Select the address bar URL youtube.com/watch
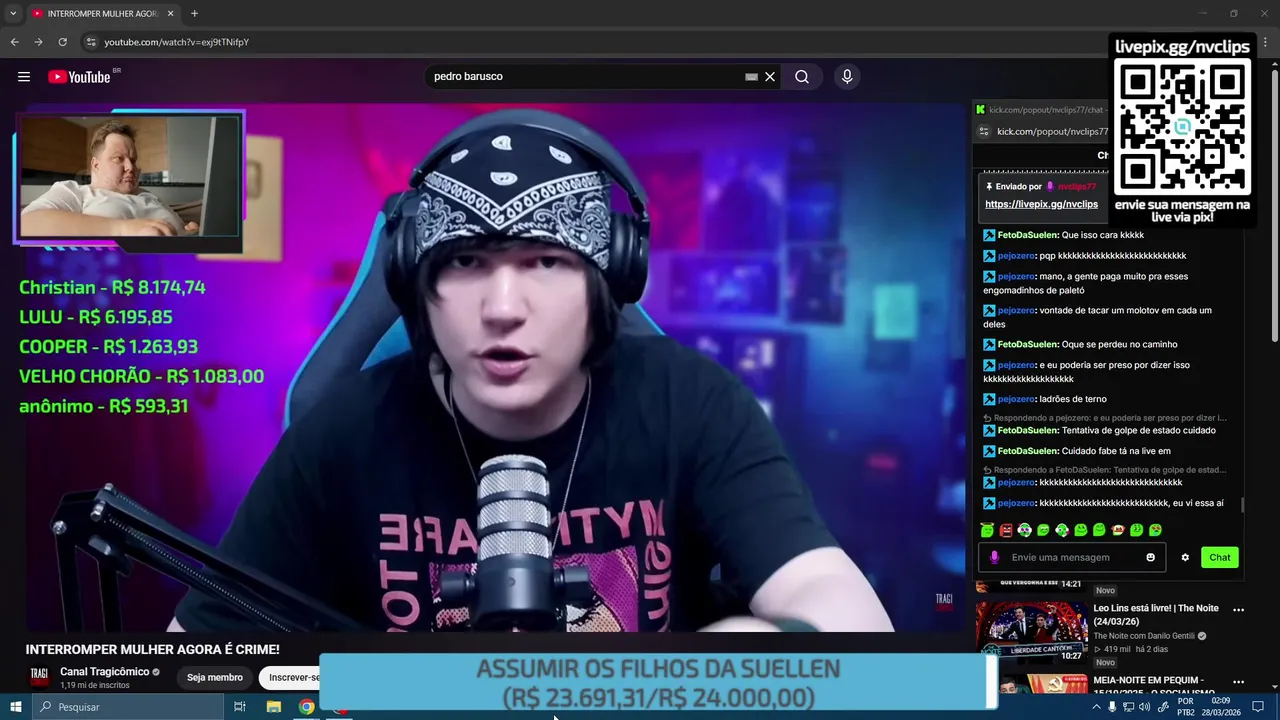 point(177,42)
